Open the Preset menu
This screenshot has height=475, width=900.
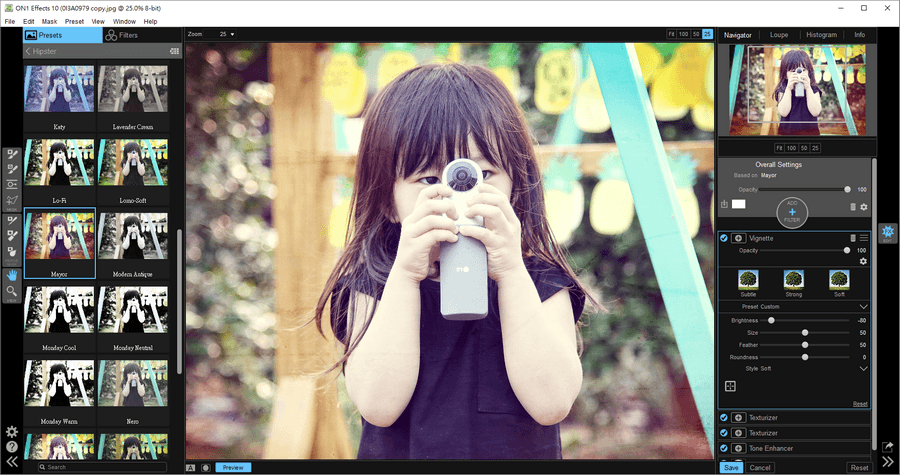[x=74, y=21]
